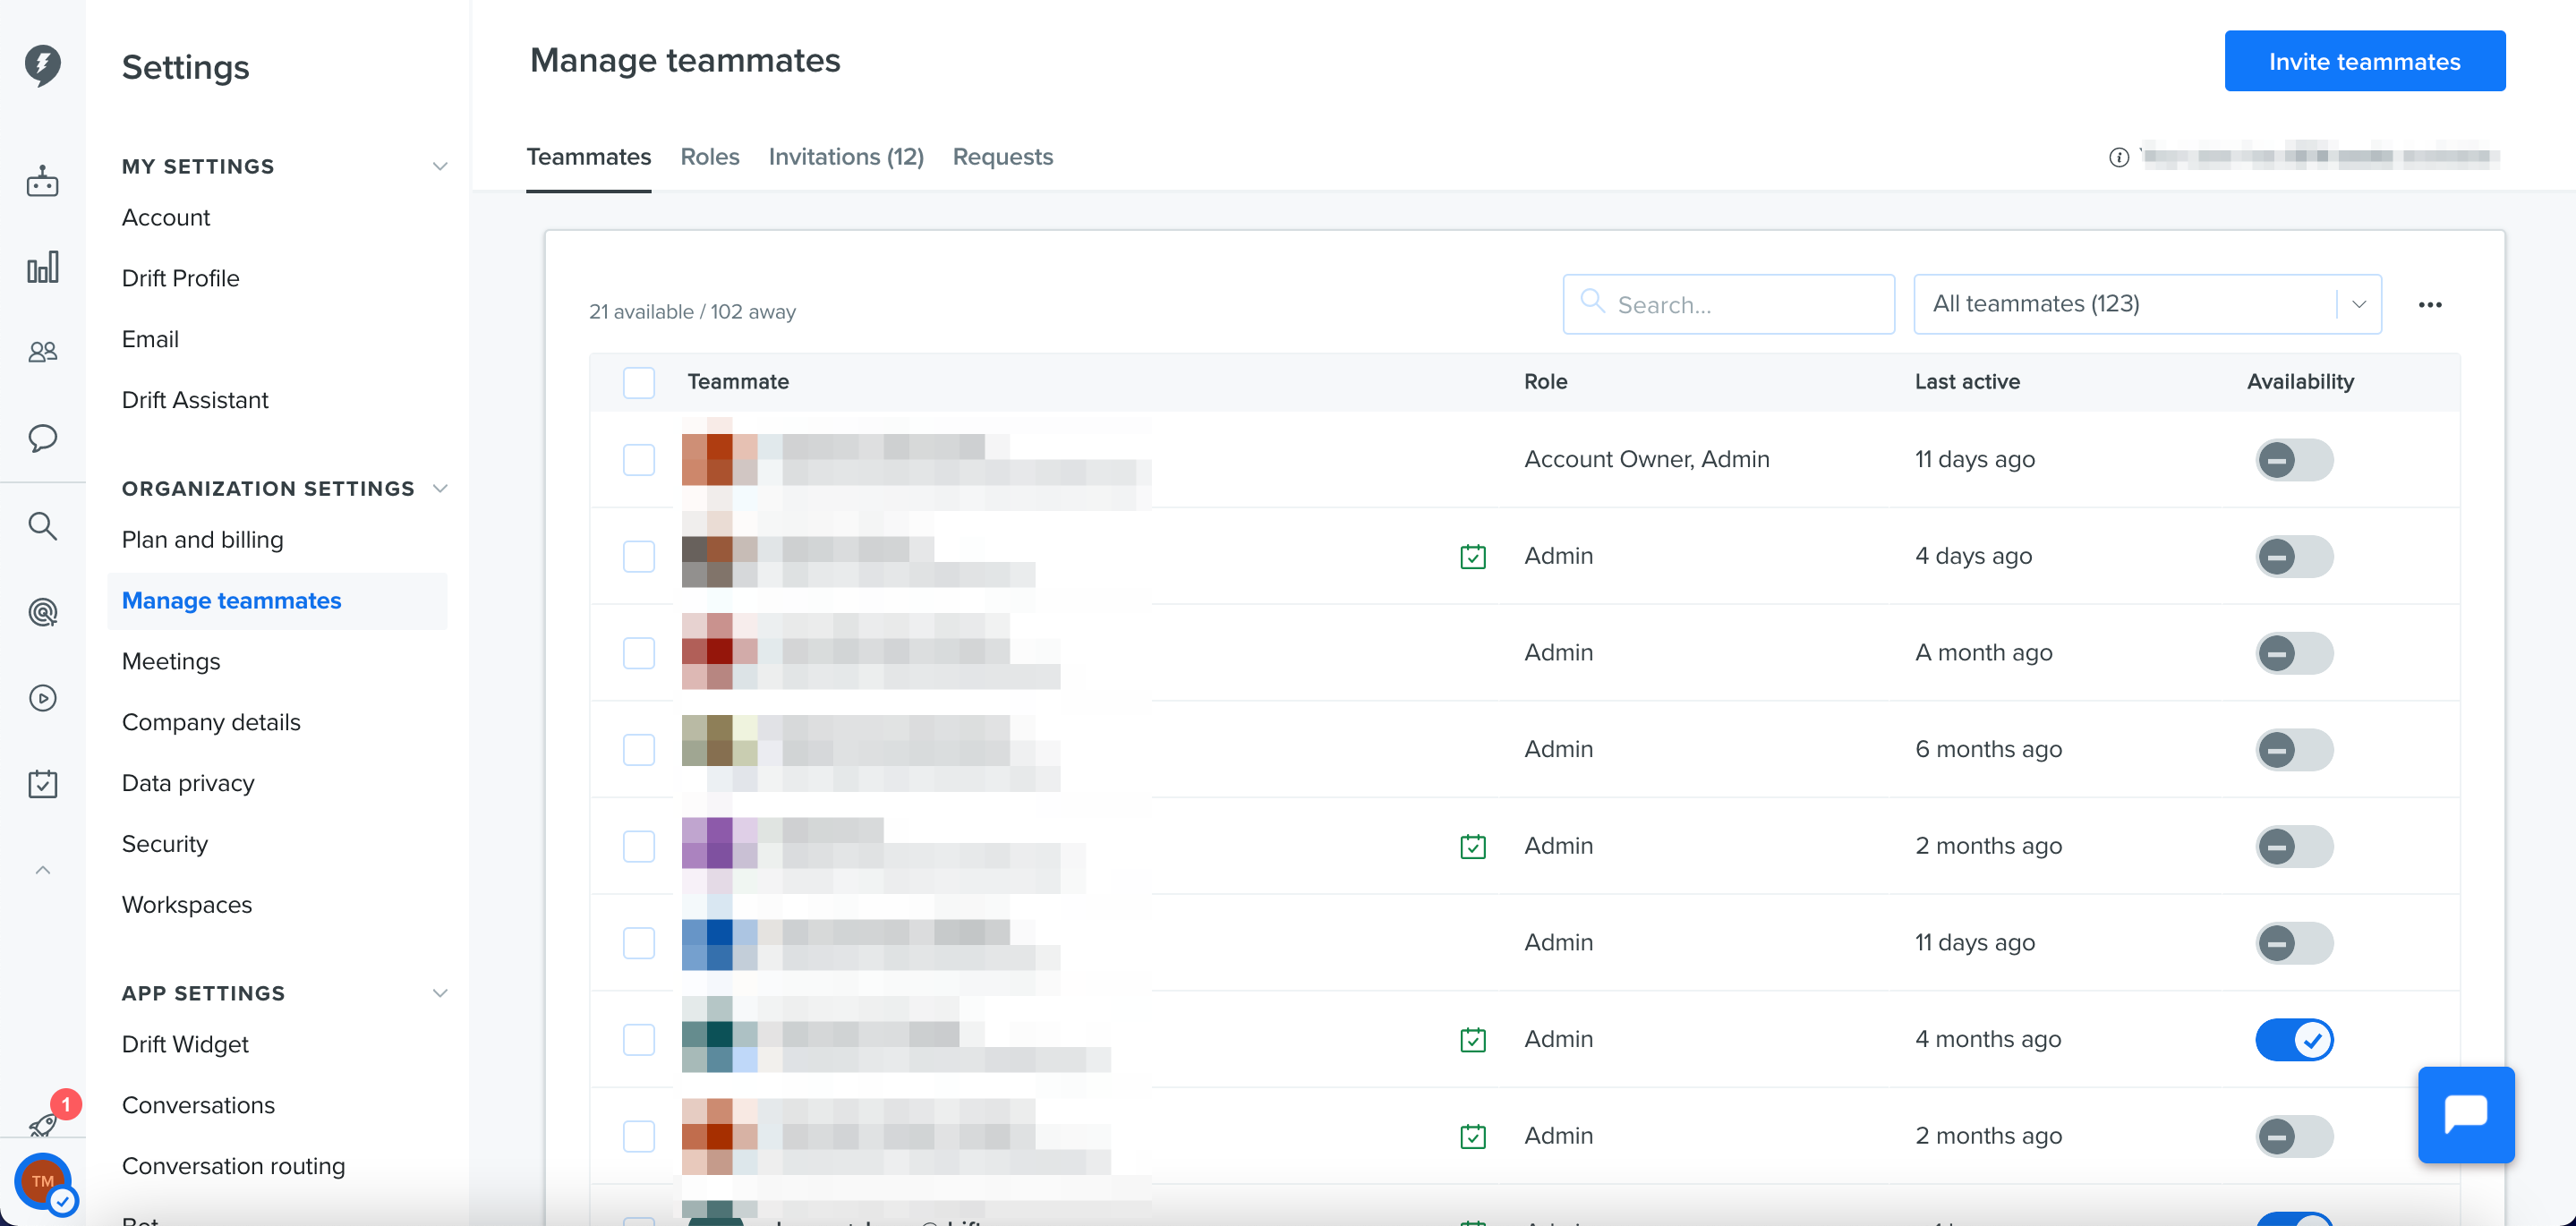
Task: Collapse sidebar with the up chevron icon
Action: click(x=42, y=870)
